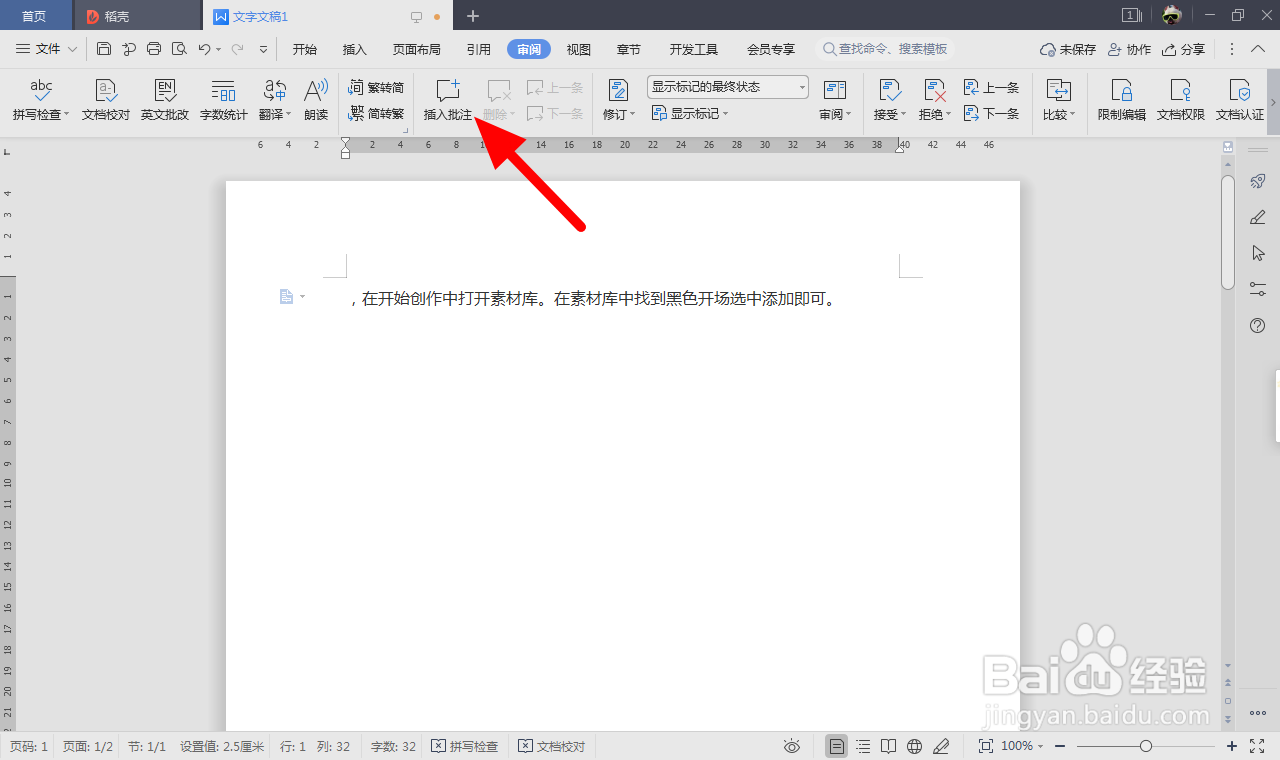
Task: Toggle eye protection mode in the status bar
Action: click(792, 746)
